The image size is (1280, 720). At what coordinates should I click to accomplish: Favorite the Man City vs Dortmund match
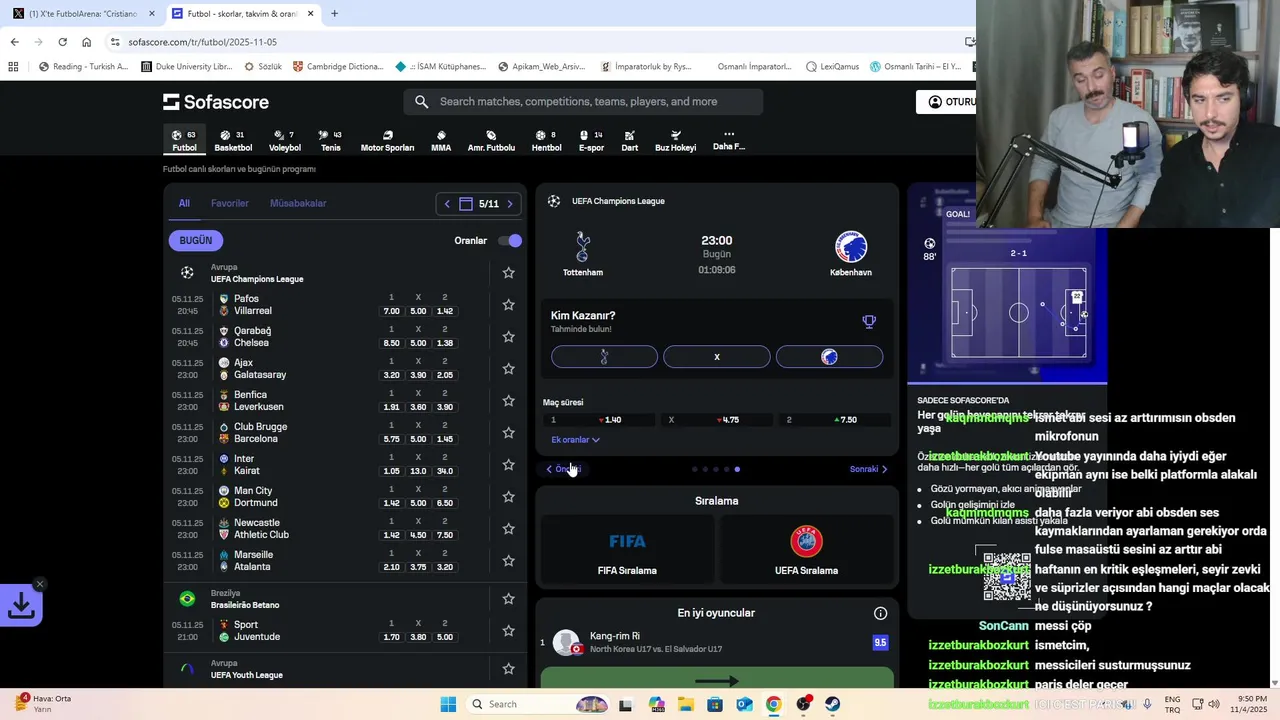coord(508,497)
